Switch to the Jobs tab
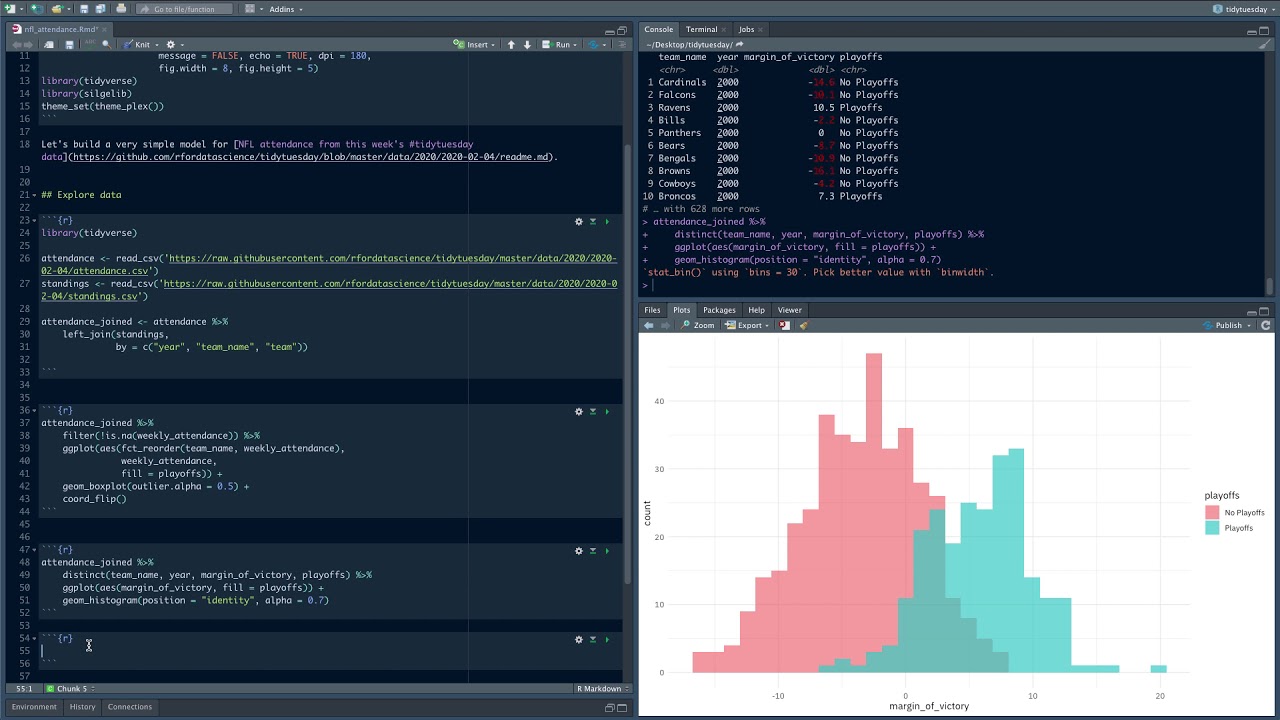Viewport: 1280px width, 720px height. point(747,29)
